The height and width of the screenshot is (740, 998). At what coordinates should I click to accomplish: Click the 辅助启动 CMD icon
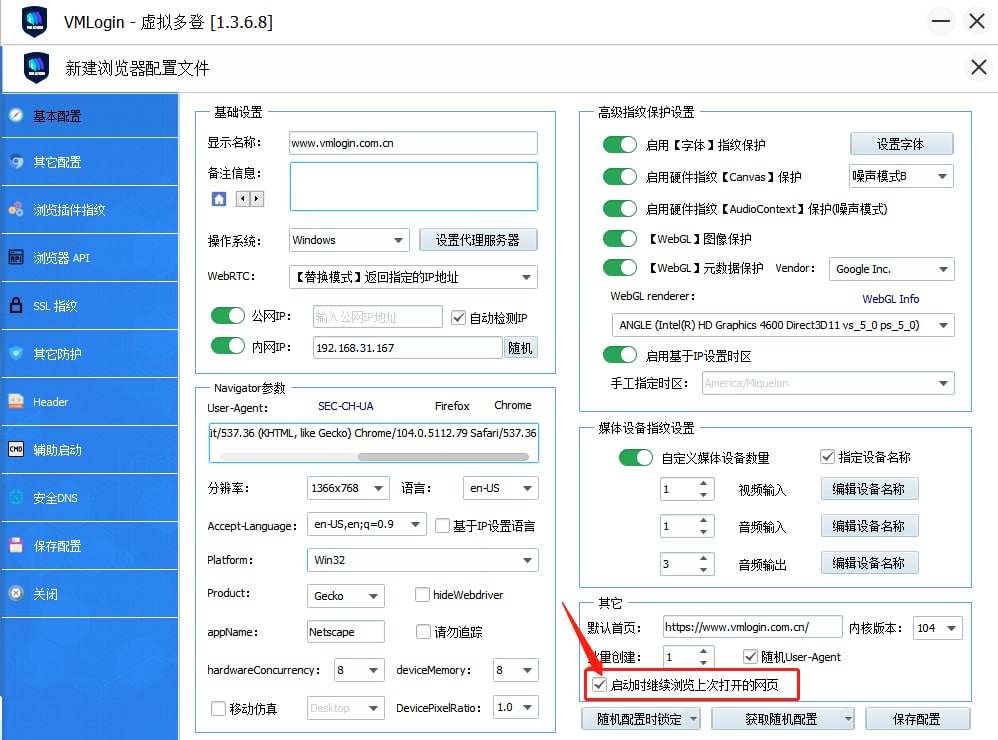pyautogui.click(x=16, y=449)
